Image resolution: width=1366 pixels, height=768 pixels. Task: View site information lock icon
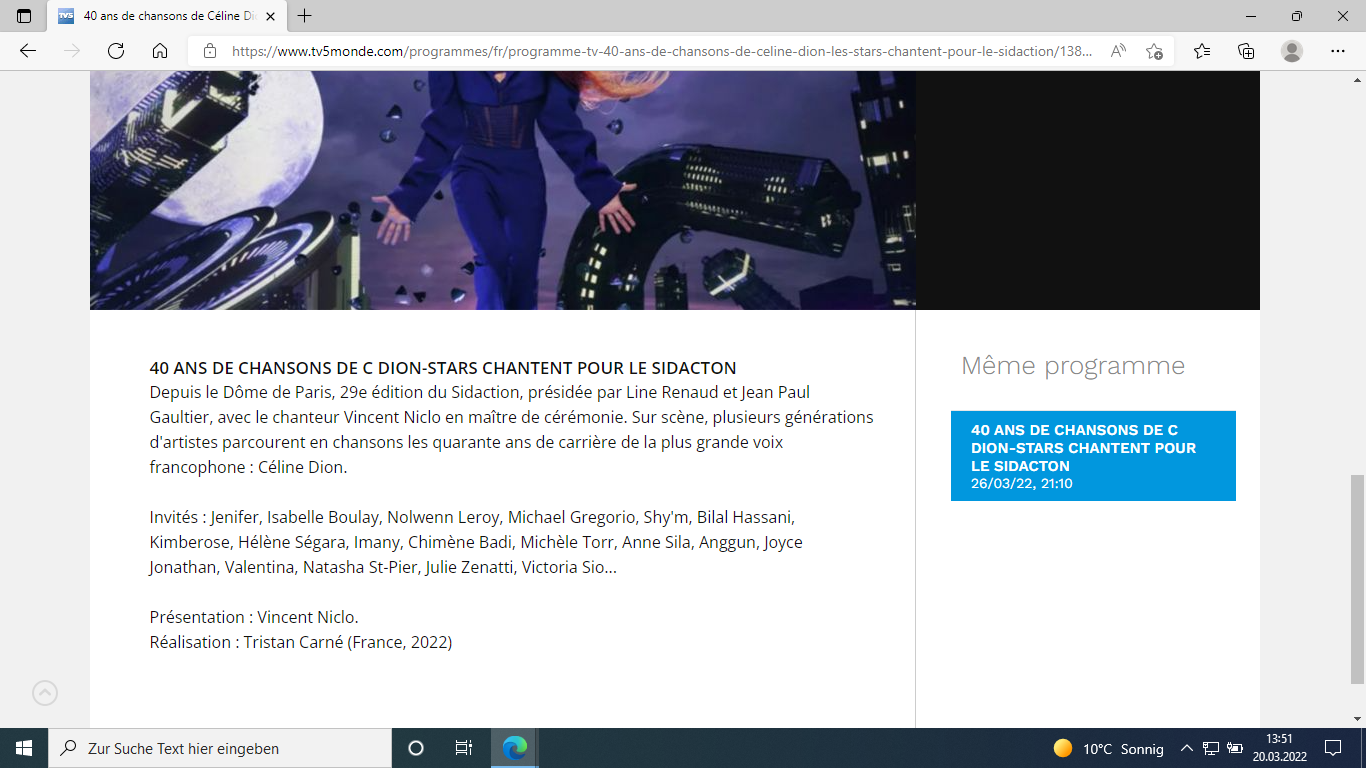(210, 51)
